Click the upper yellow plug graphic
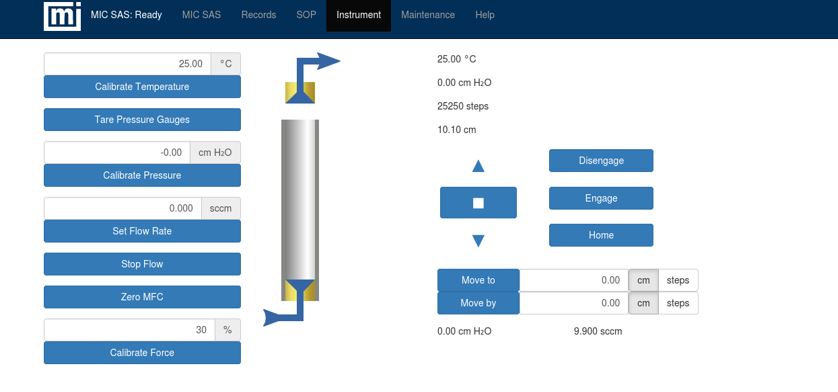838x392 pixels. [300, 93]
